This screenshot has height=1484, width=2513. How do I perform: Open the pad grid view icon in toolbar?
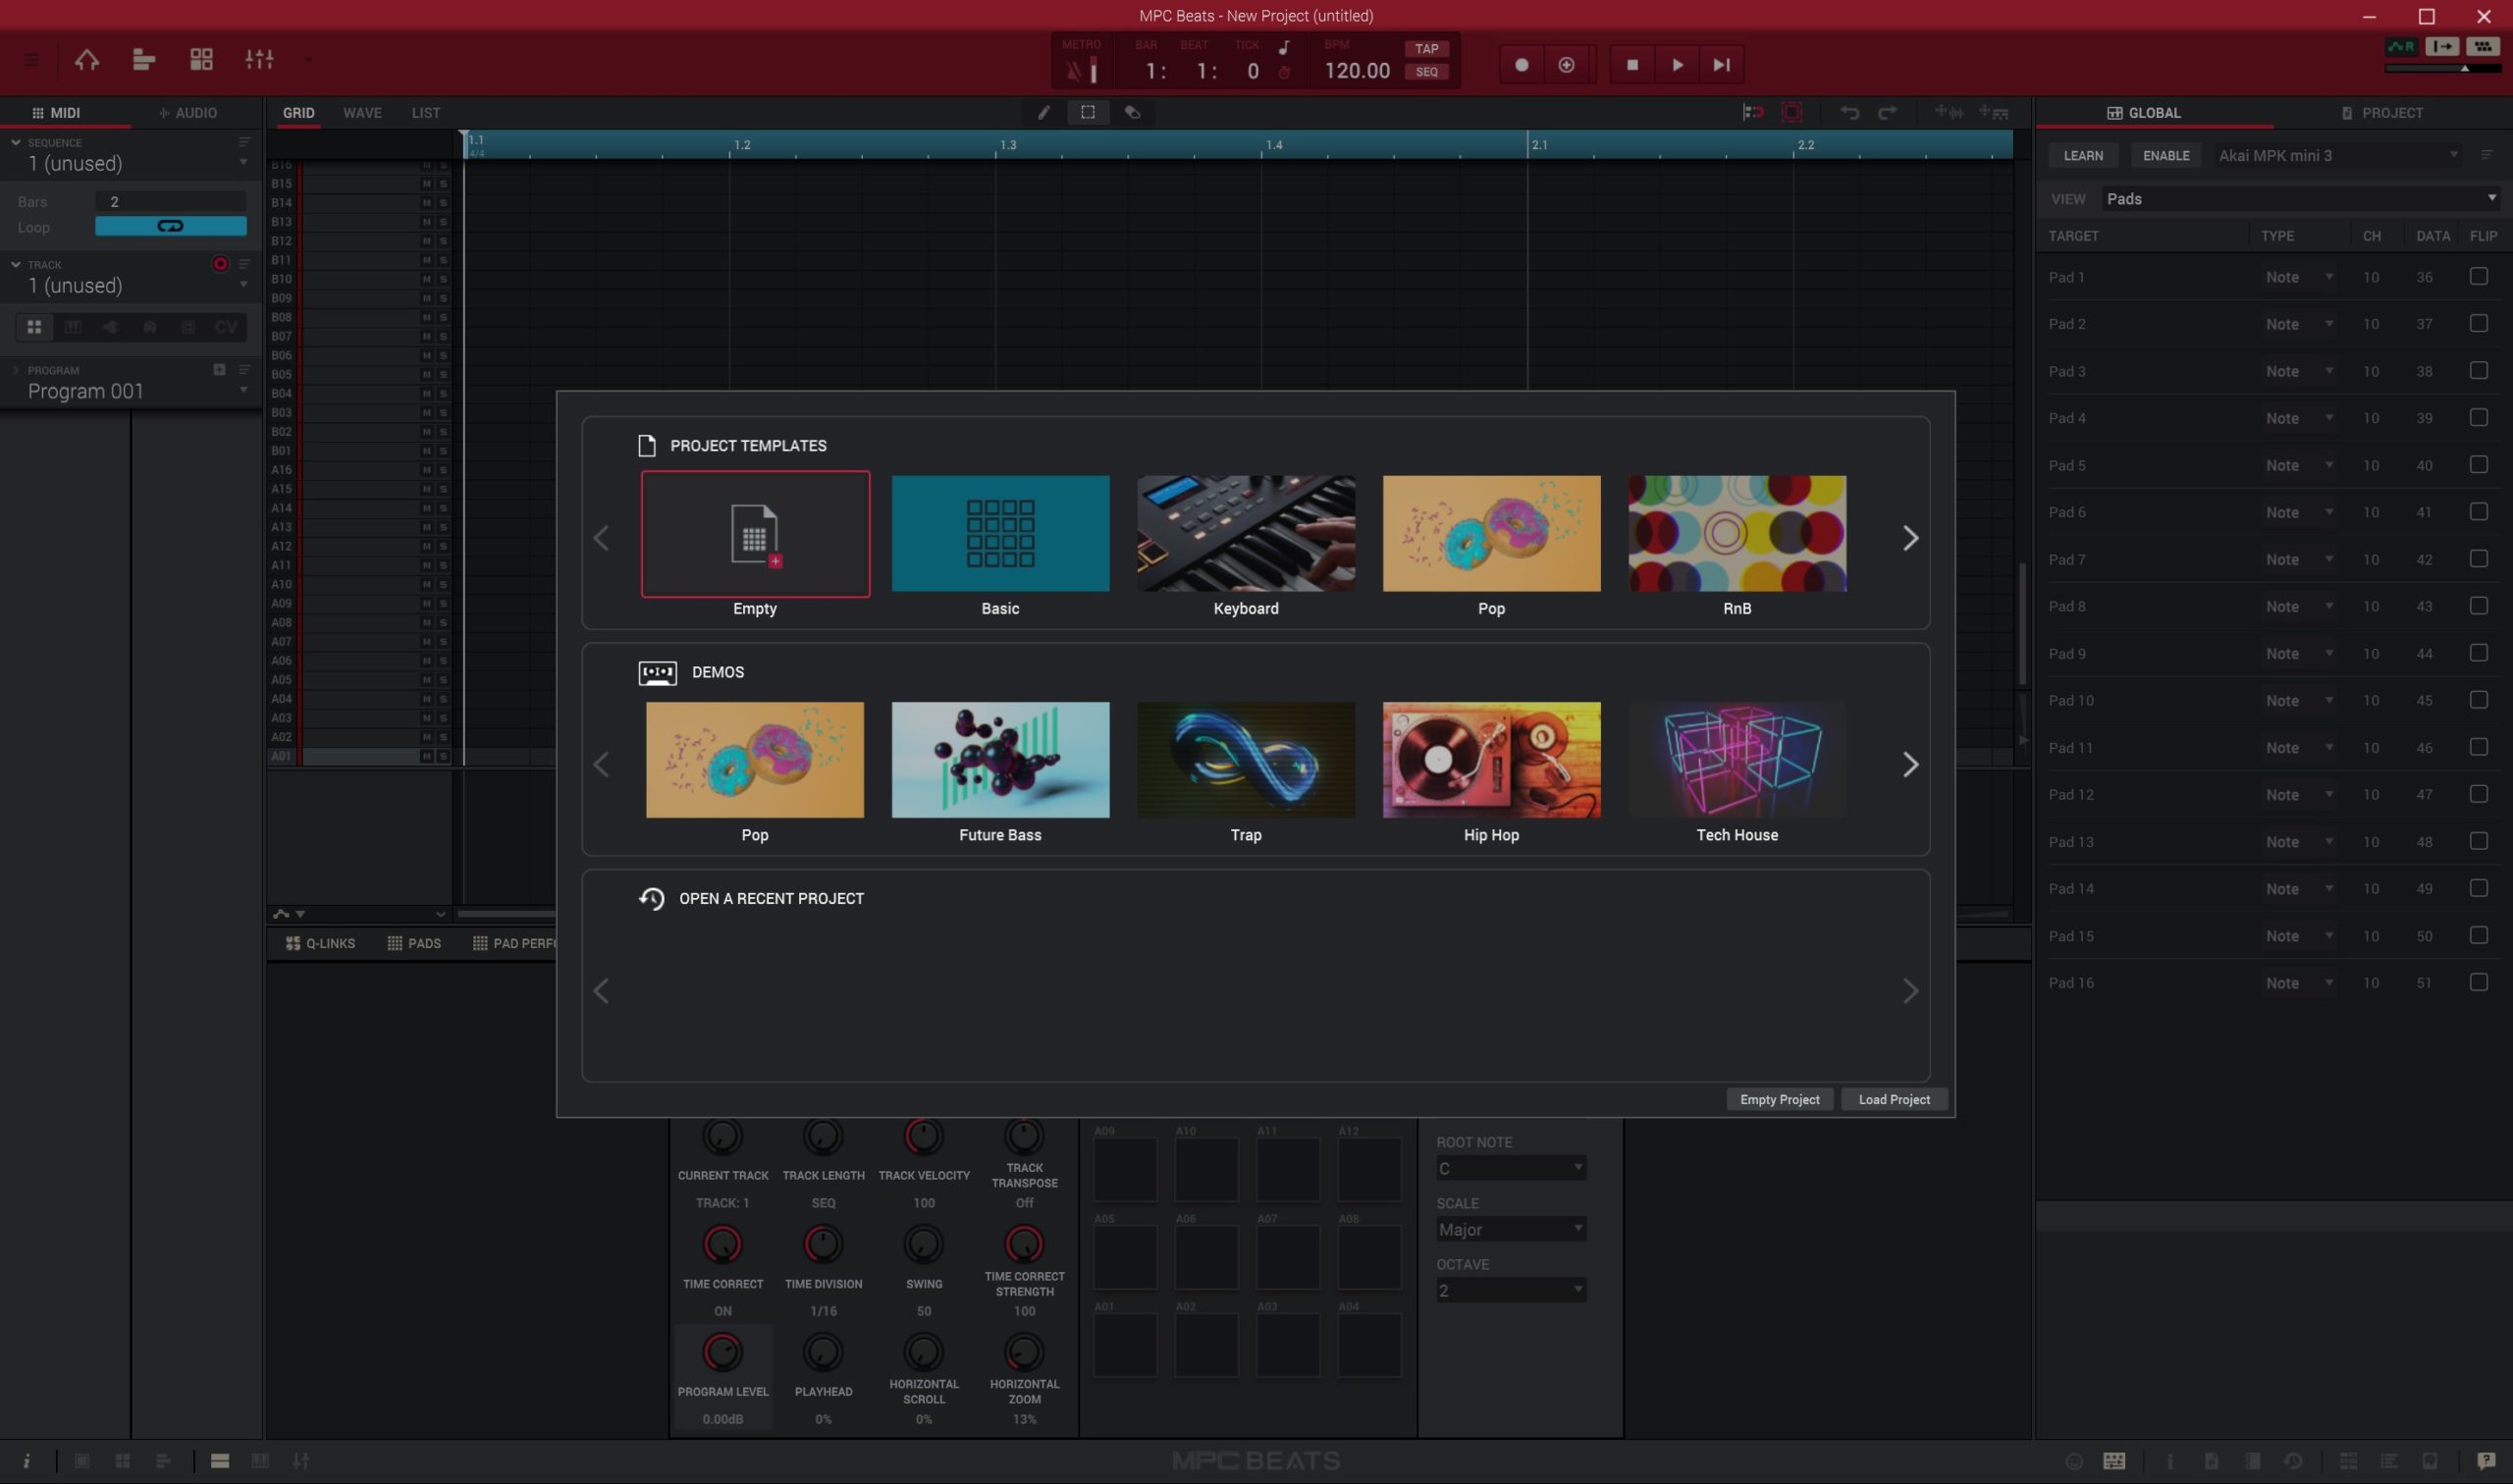click(x=201, y=60)
